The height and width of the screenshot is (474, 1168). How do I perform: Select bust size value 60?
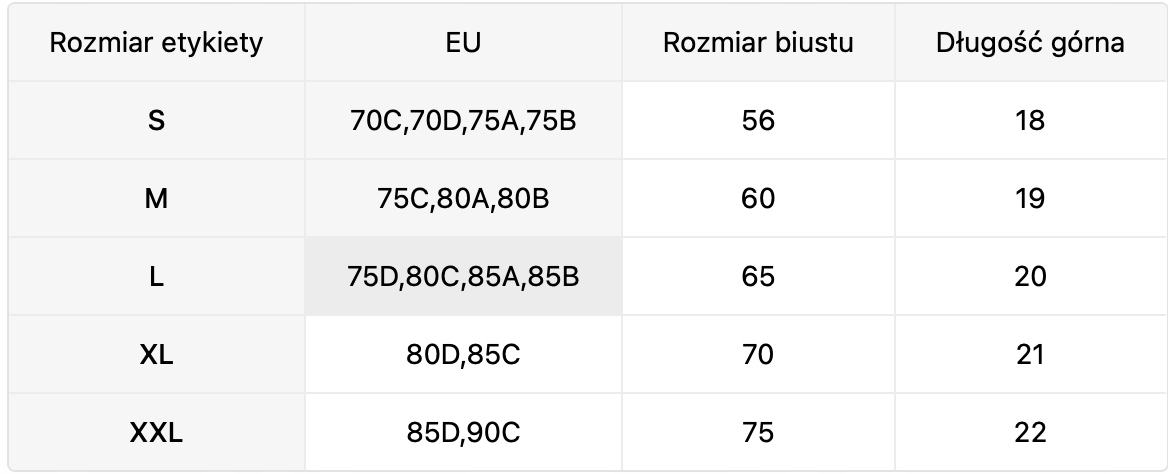pyautogui.click(x=758, y=199)
